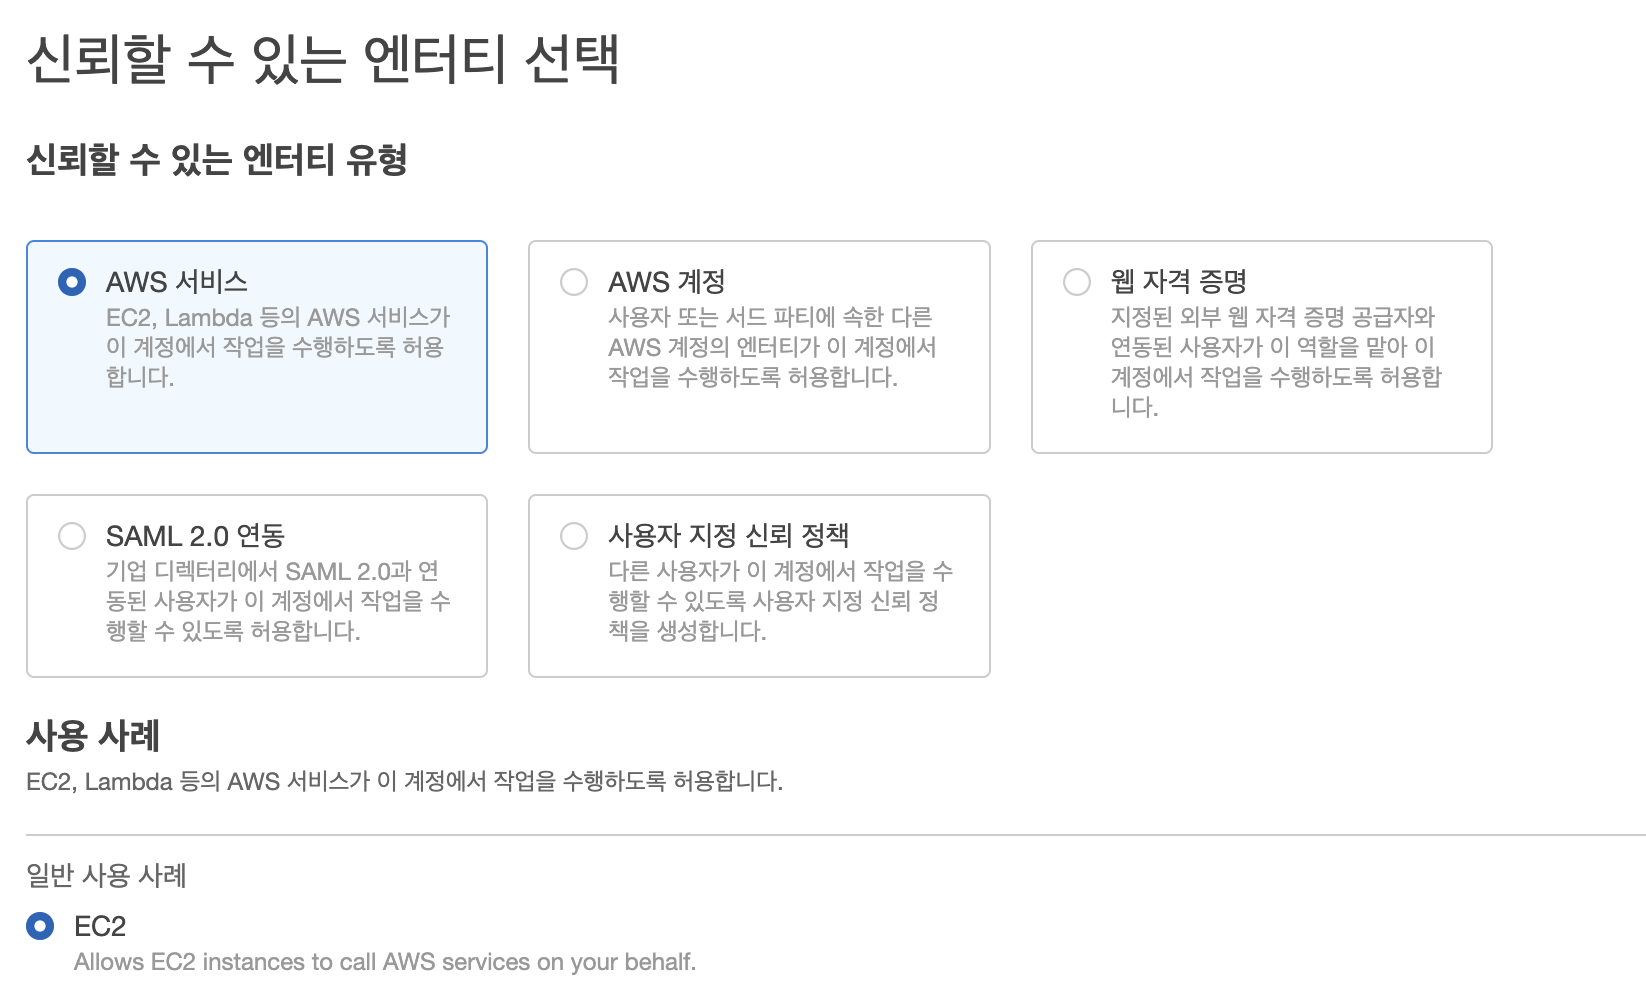Click 'Allows EC2 instances to call AWS services' text
The height and width of the screenshot is (998, 1646).
(x=385, y=962)
